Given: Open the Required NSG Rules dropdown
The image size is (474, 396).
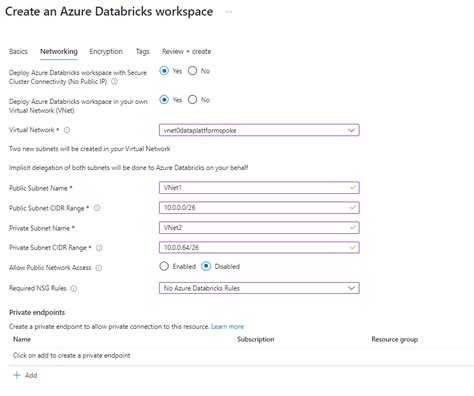Looking at the screenshot, I should click(x=259, y=288).
